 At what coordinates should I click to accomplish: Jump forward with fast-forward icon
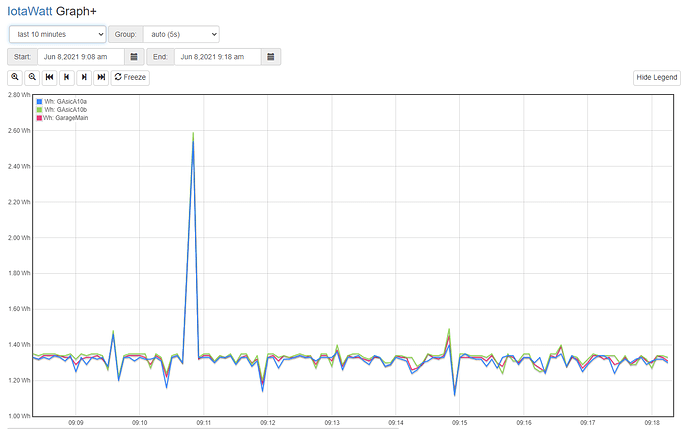(x=101, y=77)
